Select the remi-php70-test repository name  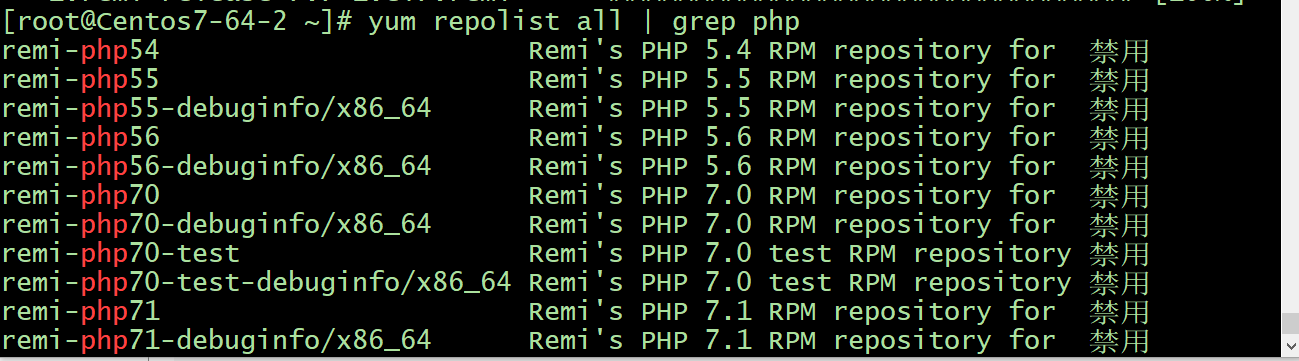(120, 254)
